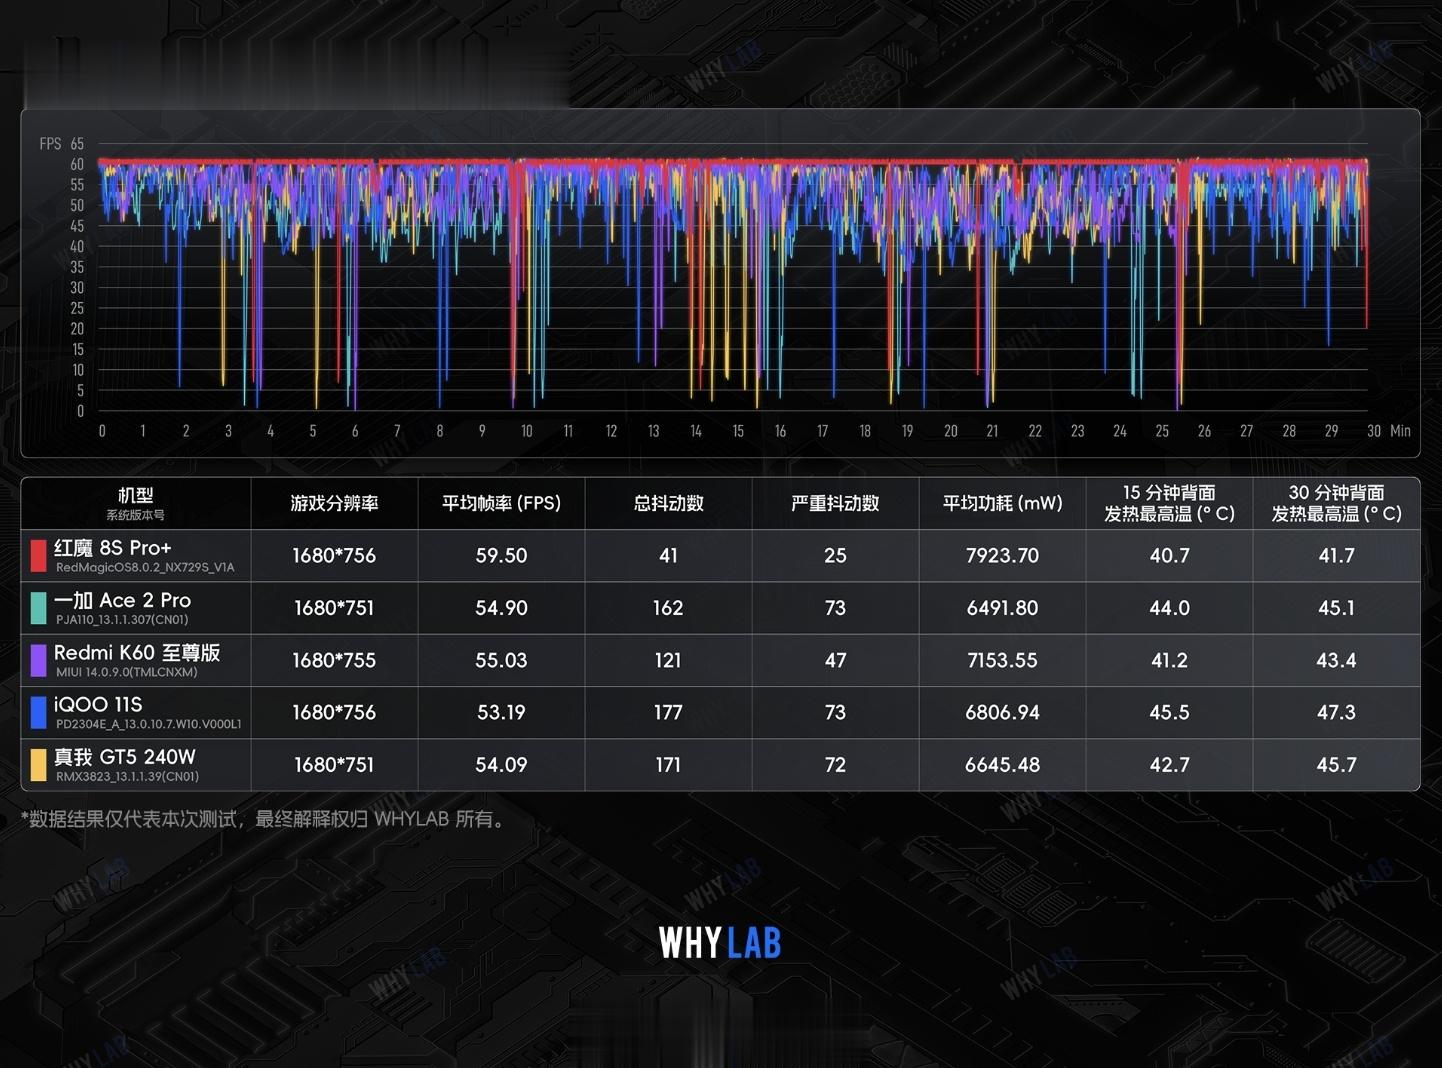Click the 55.03 average FPS value
This screenshot has width=1442, height=1068.
pos(501,660)
